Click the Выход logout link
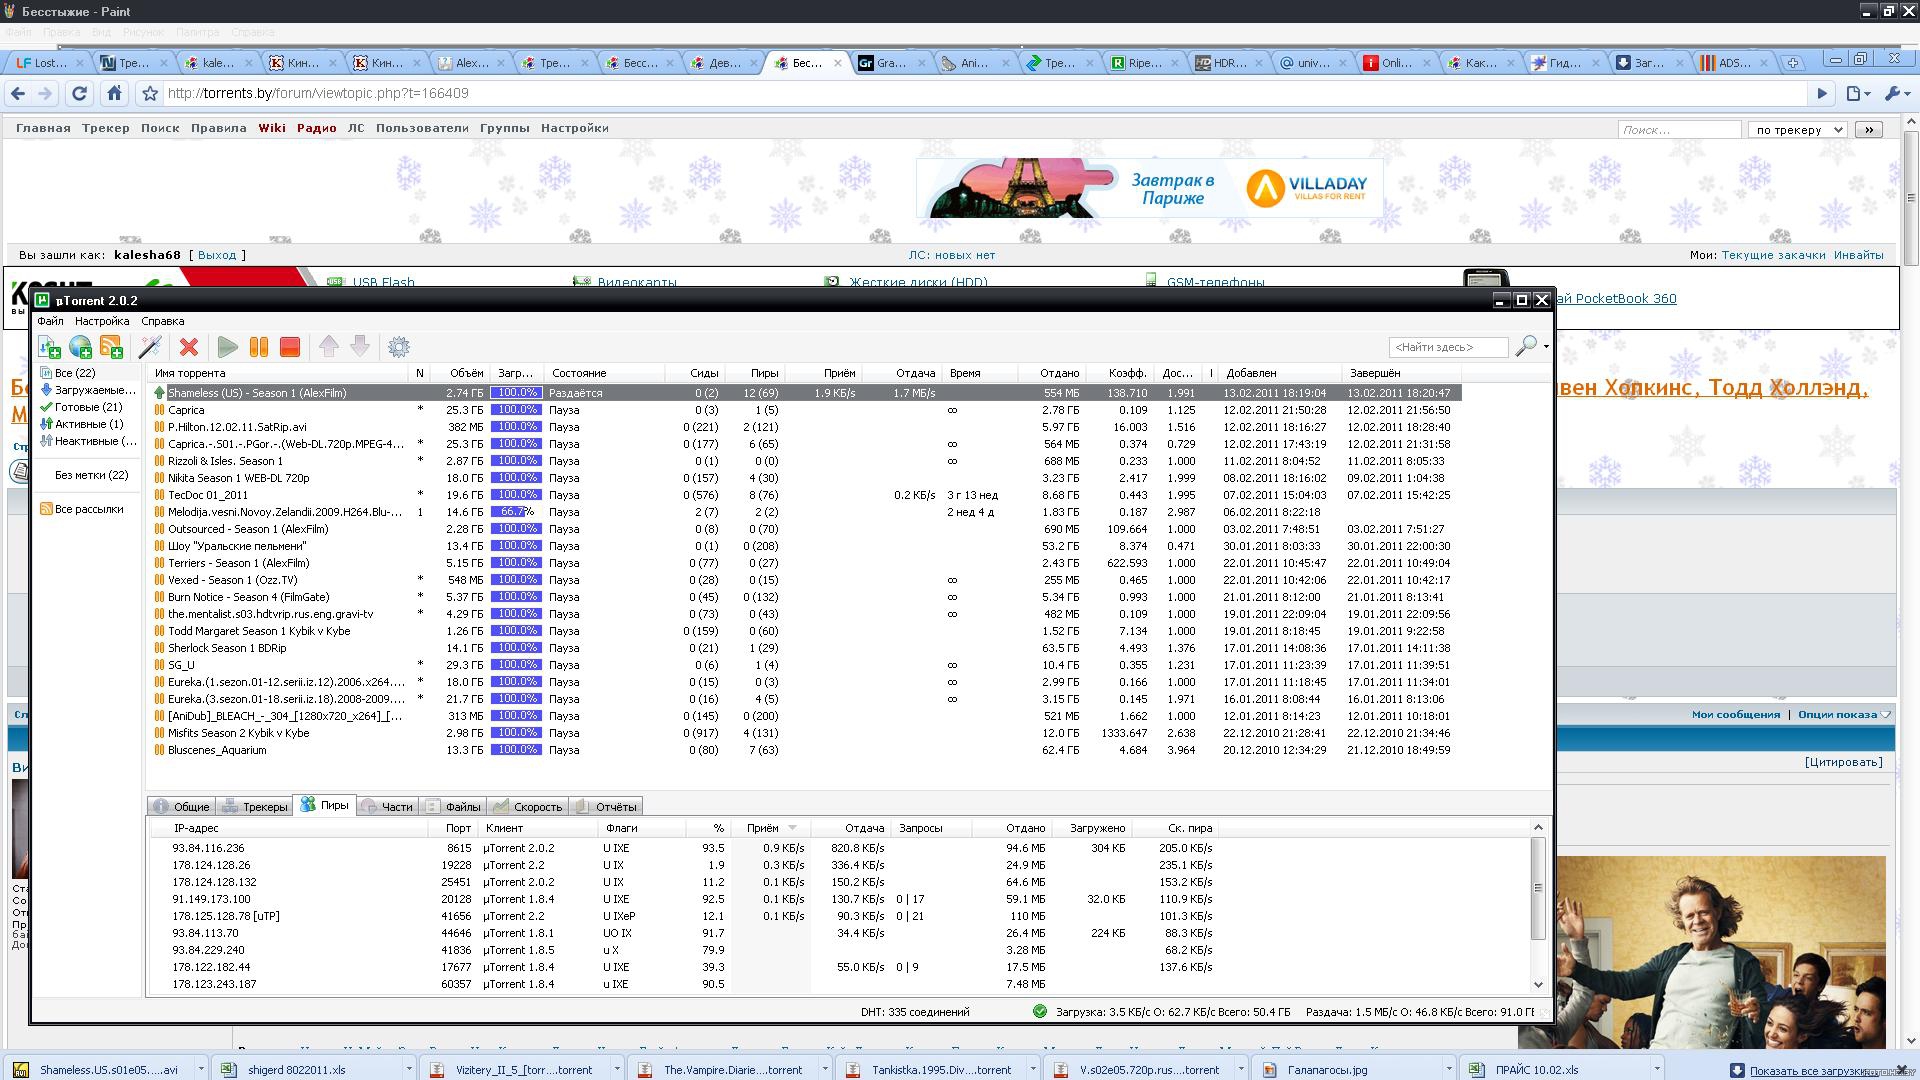1920x1080 pixels. tap(217, 255)
